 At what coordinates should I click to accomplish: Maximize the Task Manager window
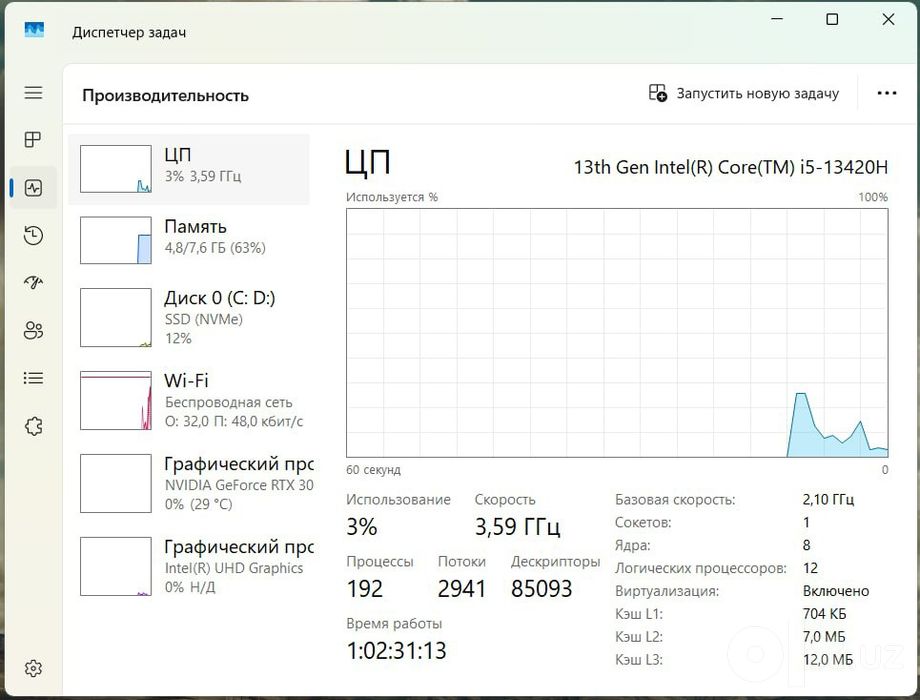pyautogui.click(x=832, y=19)
